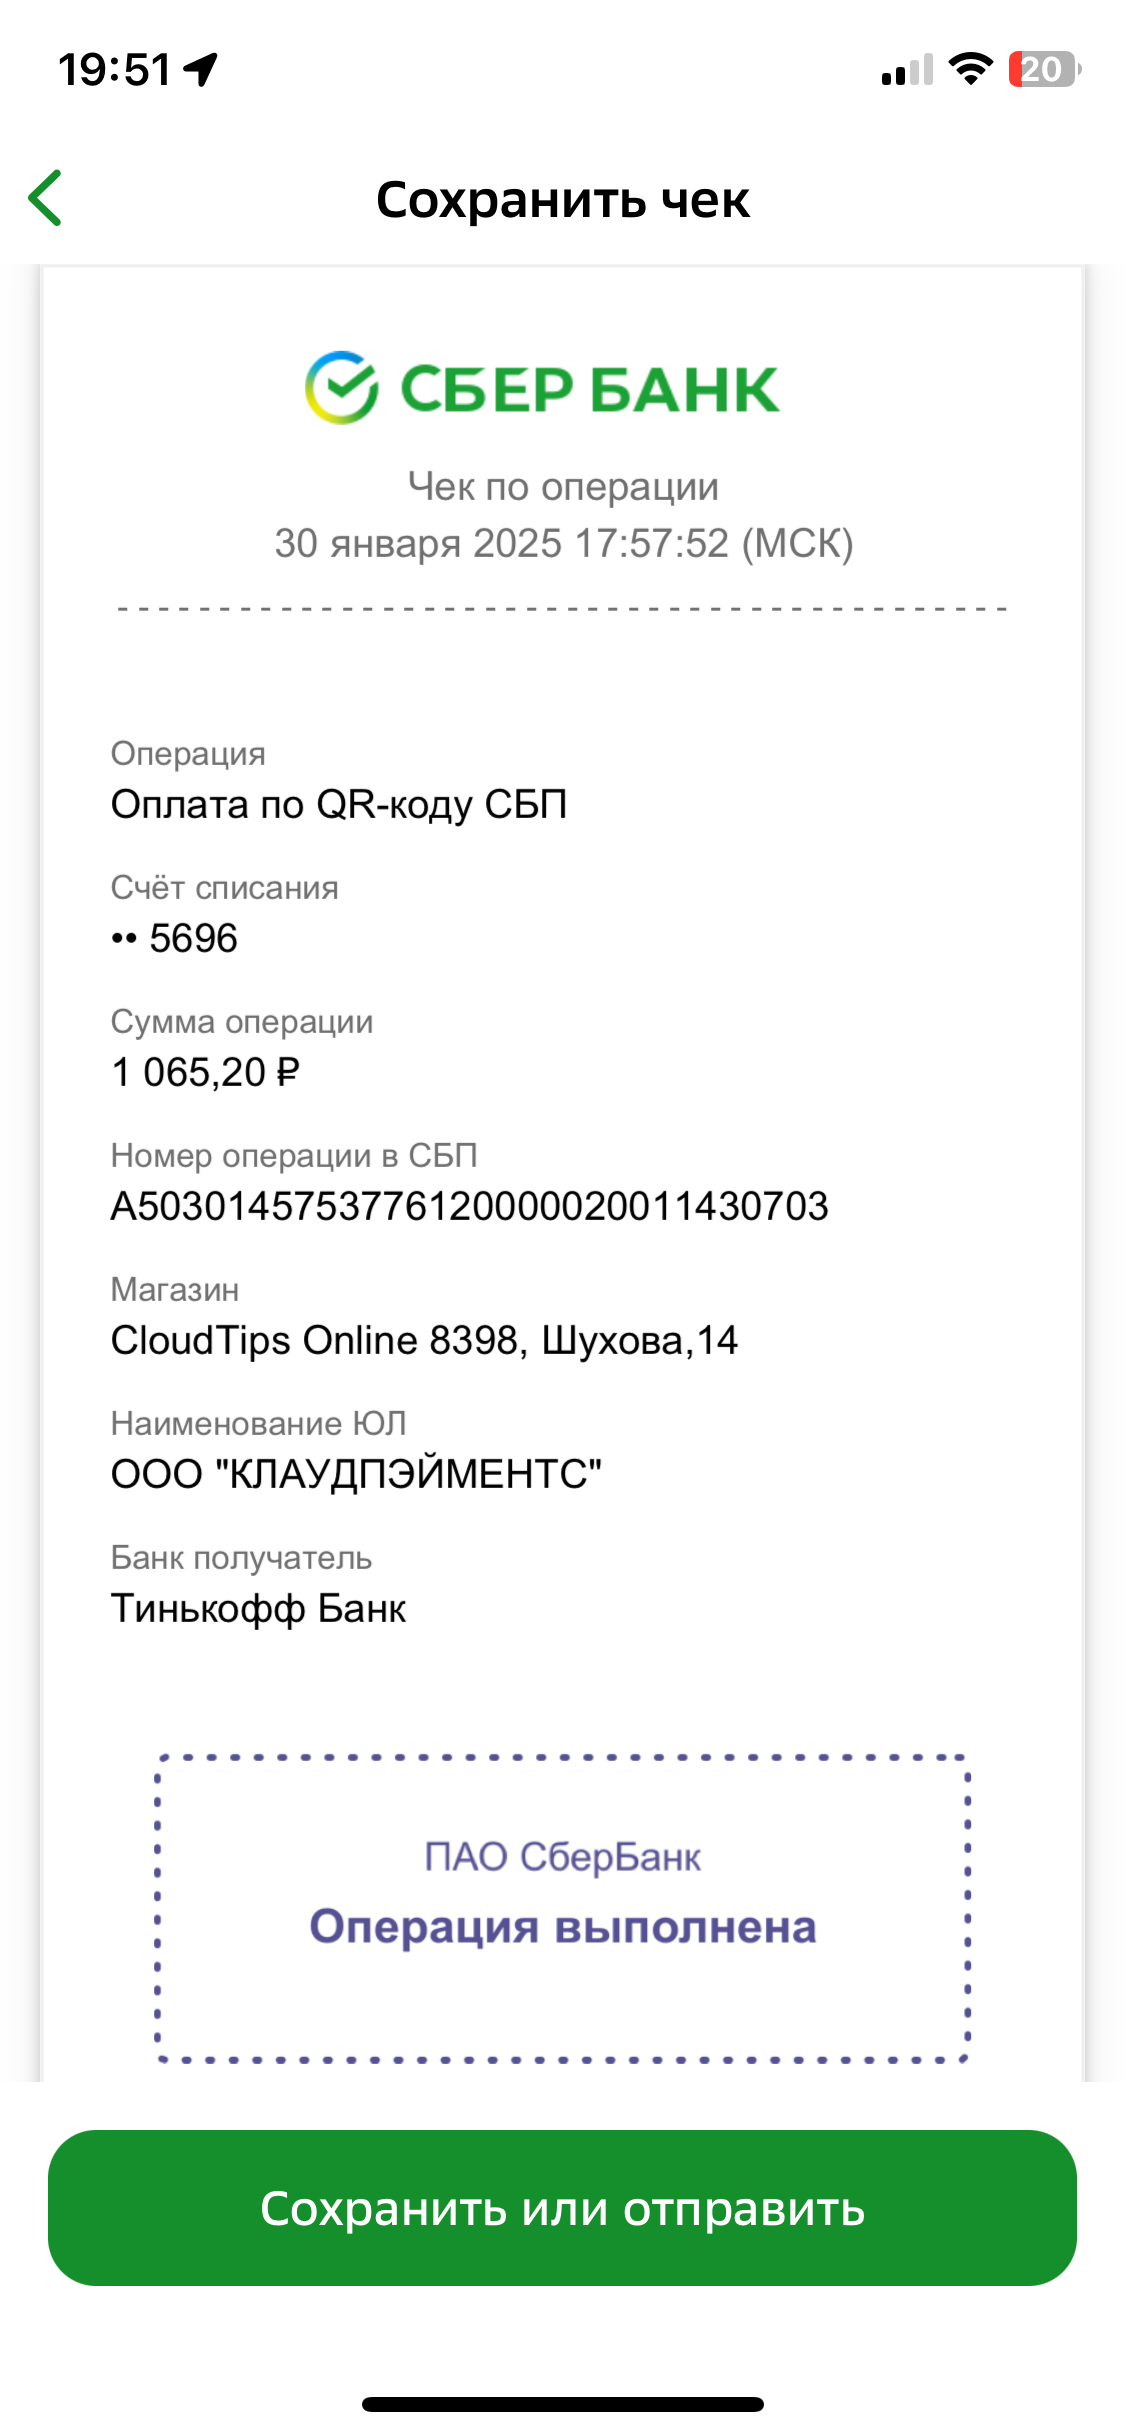This screenshot has height=2436, width=1125.
Task: Tap the Сохранить чек header title
Action: (562, 200)
